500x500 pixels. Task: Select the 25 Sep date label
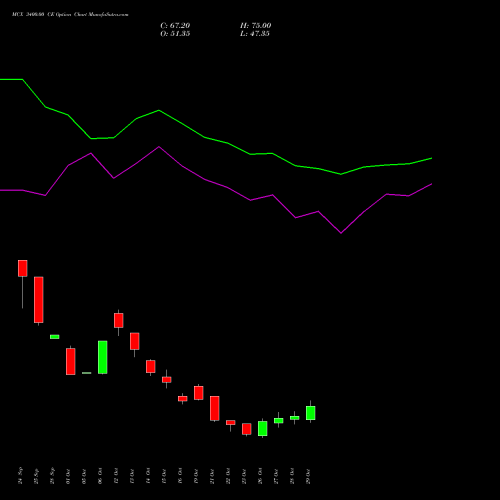point(37,476)
